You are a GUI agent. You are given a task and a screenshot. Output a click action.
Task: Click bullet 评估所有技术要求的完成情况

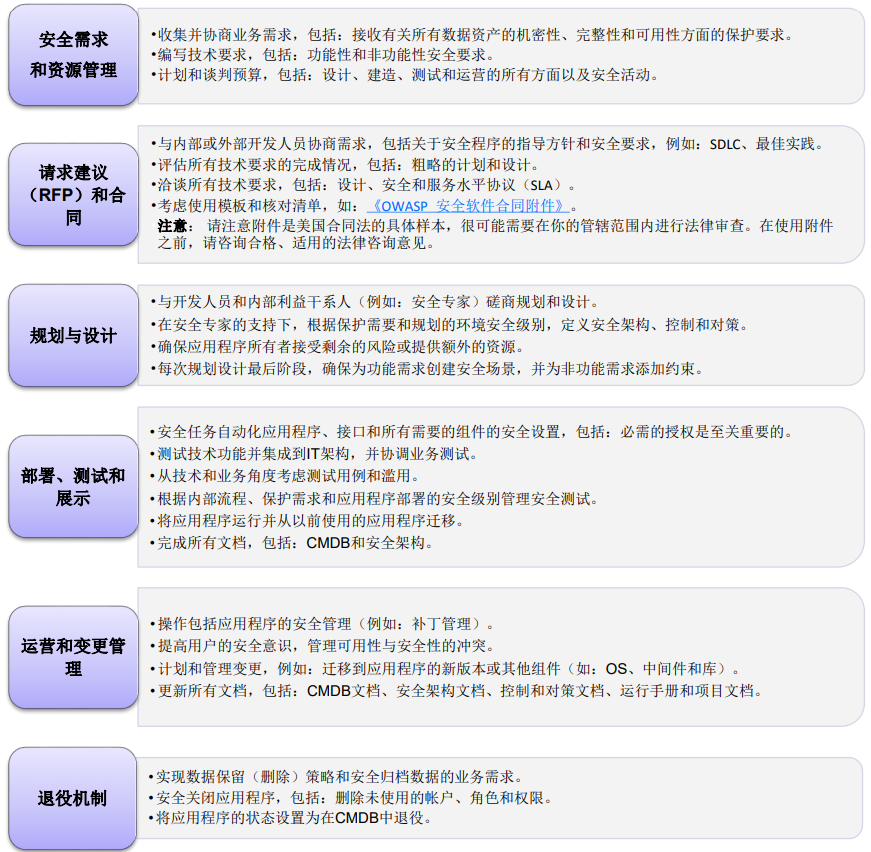(346, 165)
